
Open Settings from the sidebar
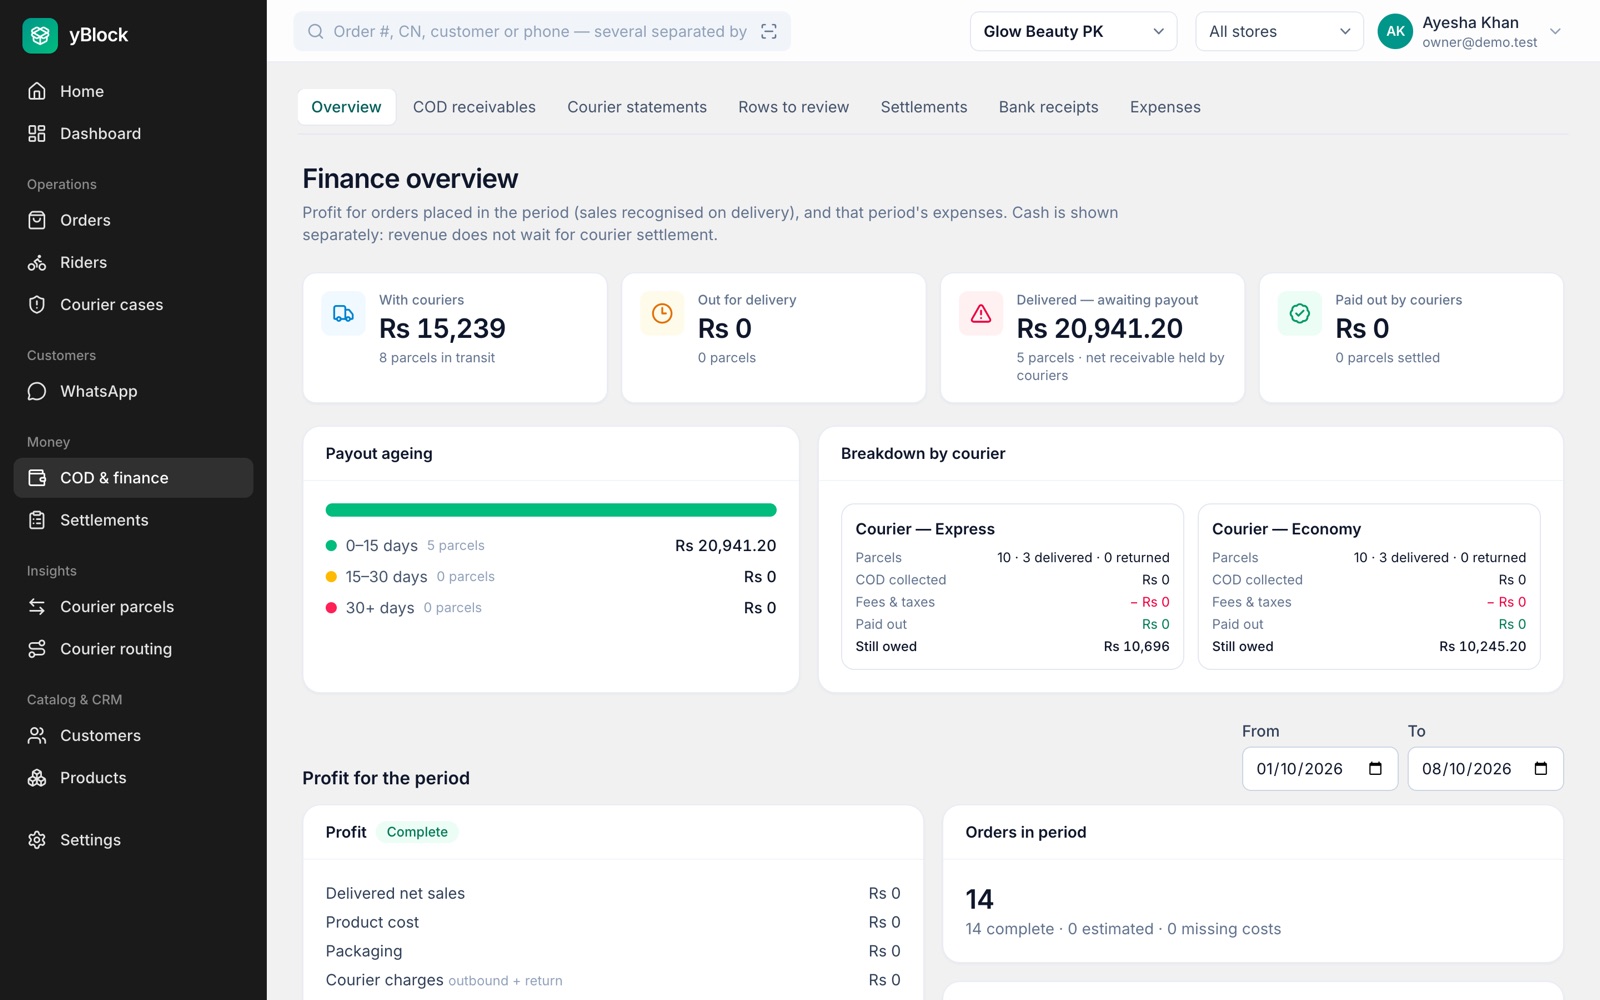[133, 840]
